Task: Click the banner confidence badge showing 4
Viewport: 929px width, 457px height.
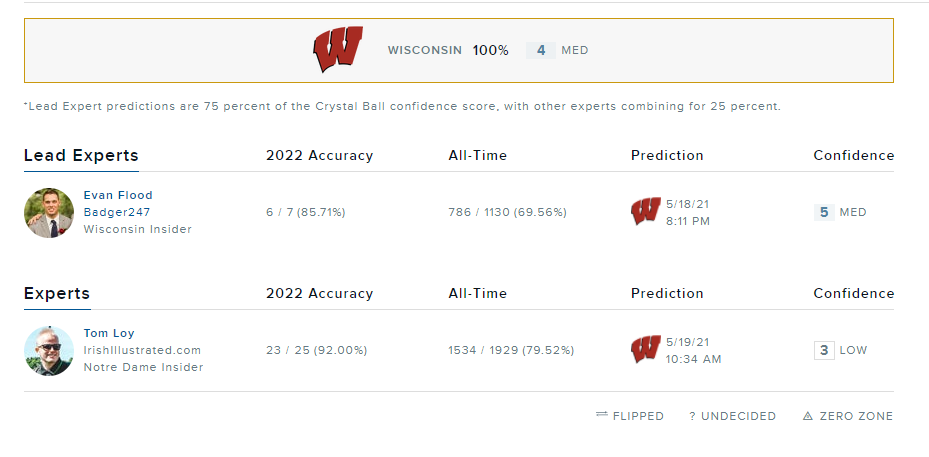Action: pos(541,50)
